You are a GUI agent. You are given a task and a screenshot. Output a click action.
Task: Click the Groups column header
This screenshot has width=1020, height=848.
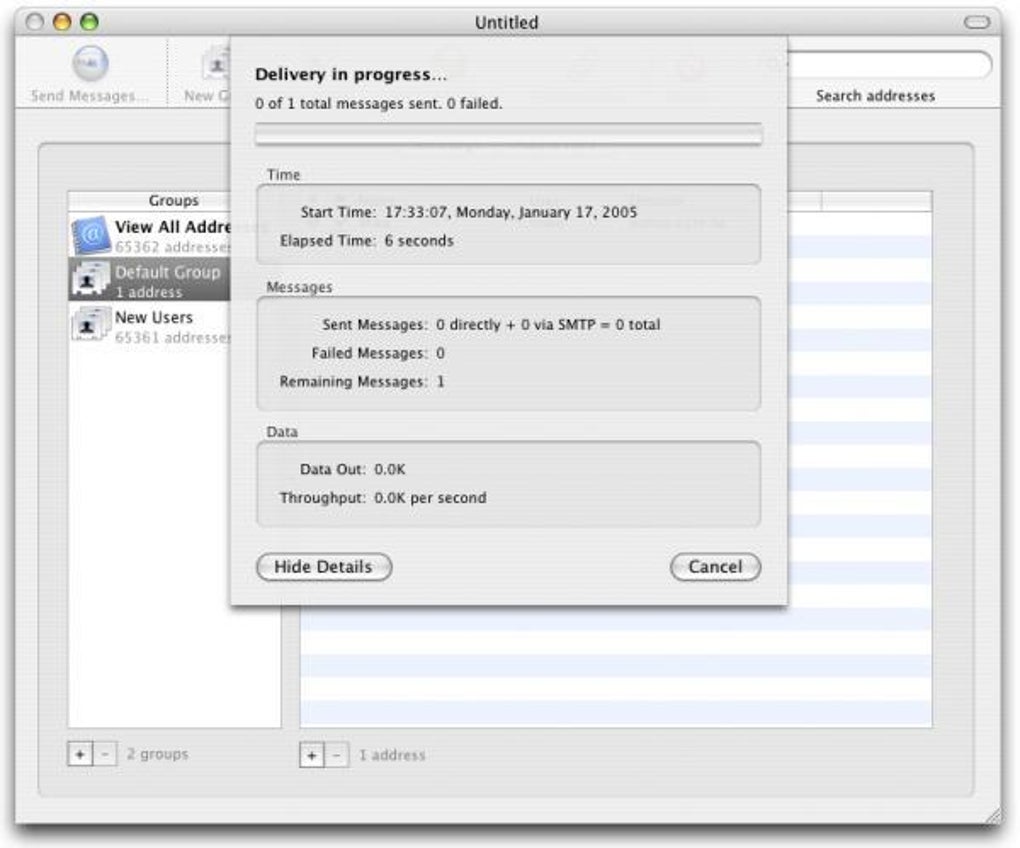click(x=174, y=200)
